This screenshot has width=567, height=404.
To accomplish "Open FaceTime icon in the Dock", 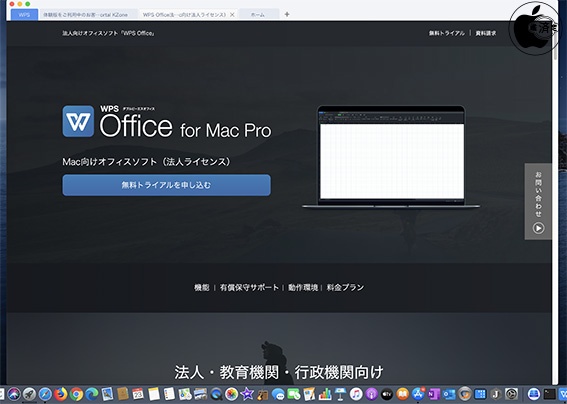I will point(294,394).
